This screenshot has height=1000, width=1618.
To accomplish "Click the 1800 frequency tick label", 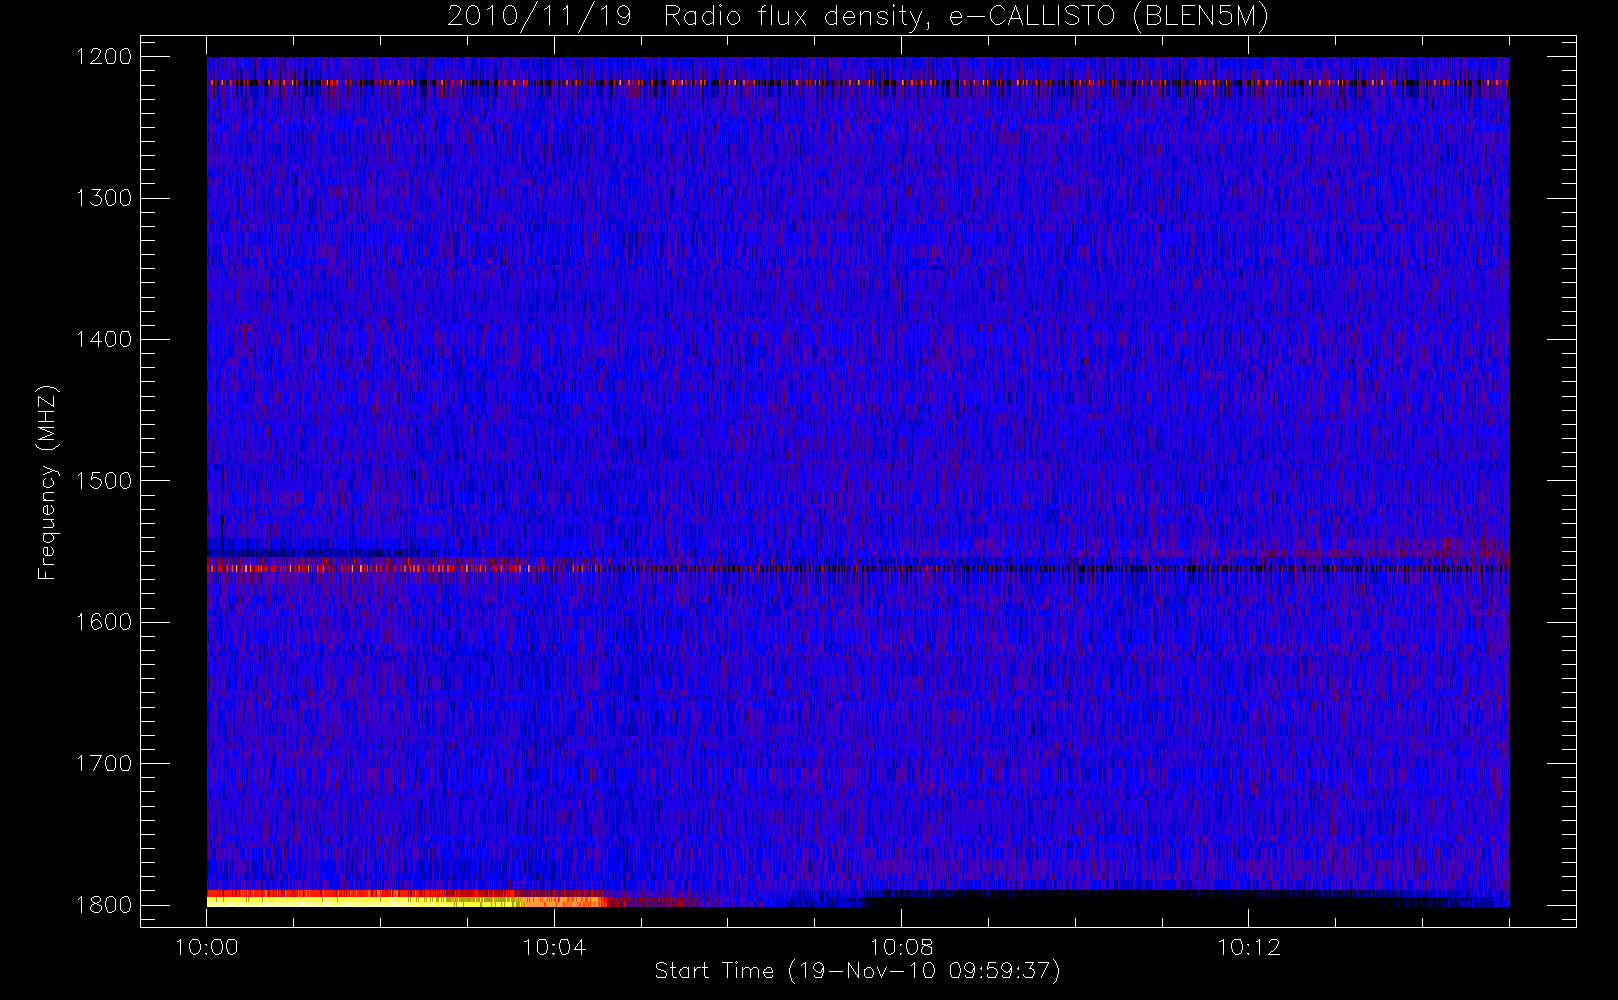I will tap(104, 905).
